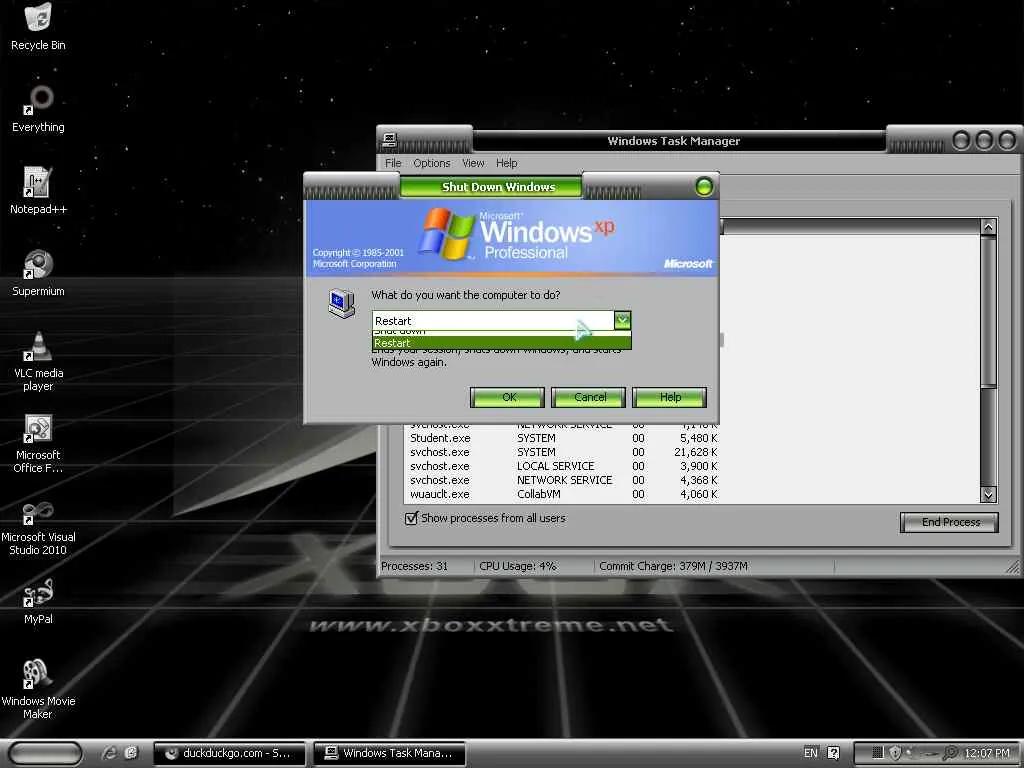Click the Task Manager title bar icon
The image size is (1024, 768).
(x=390, y=140)
